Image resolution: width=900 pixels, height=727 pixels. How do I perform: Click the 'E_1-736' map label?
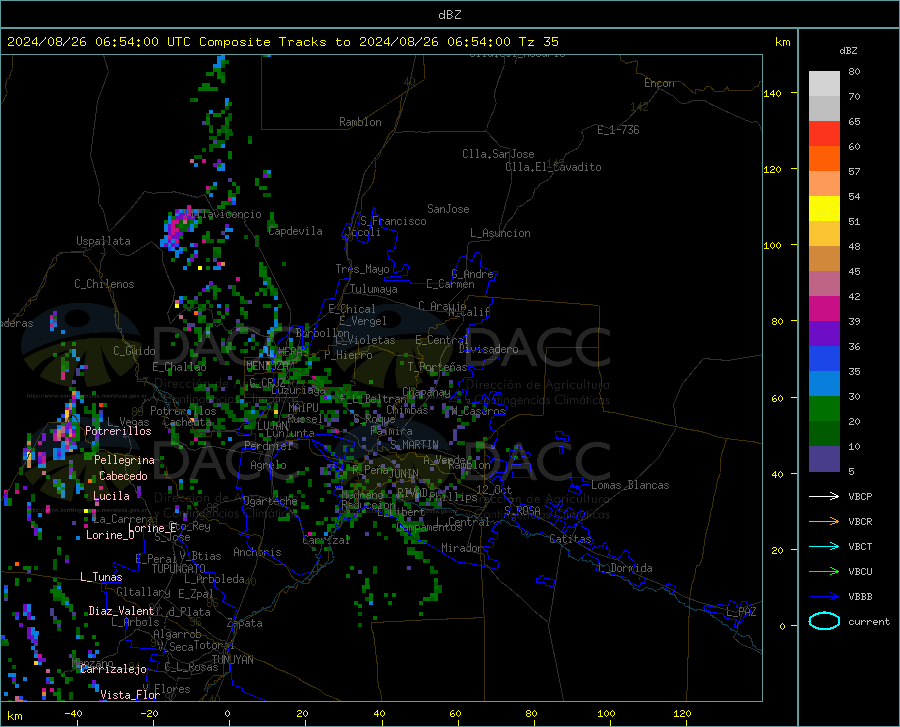[x=618, y=130]
